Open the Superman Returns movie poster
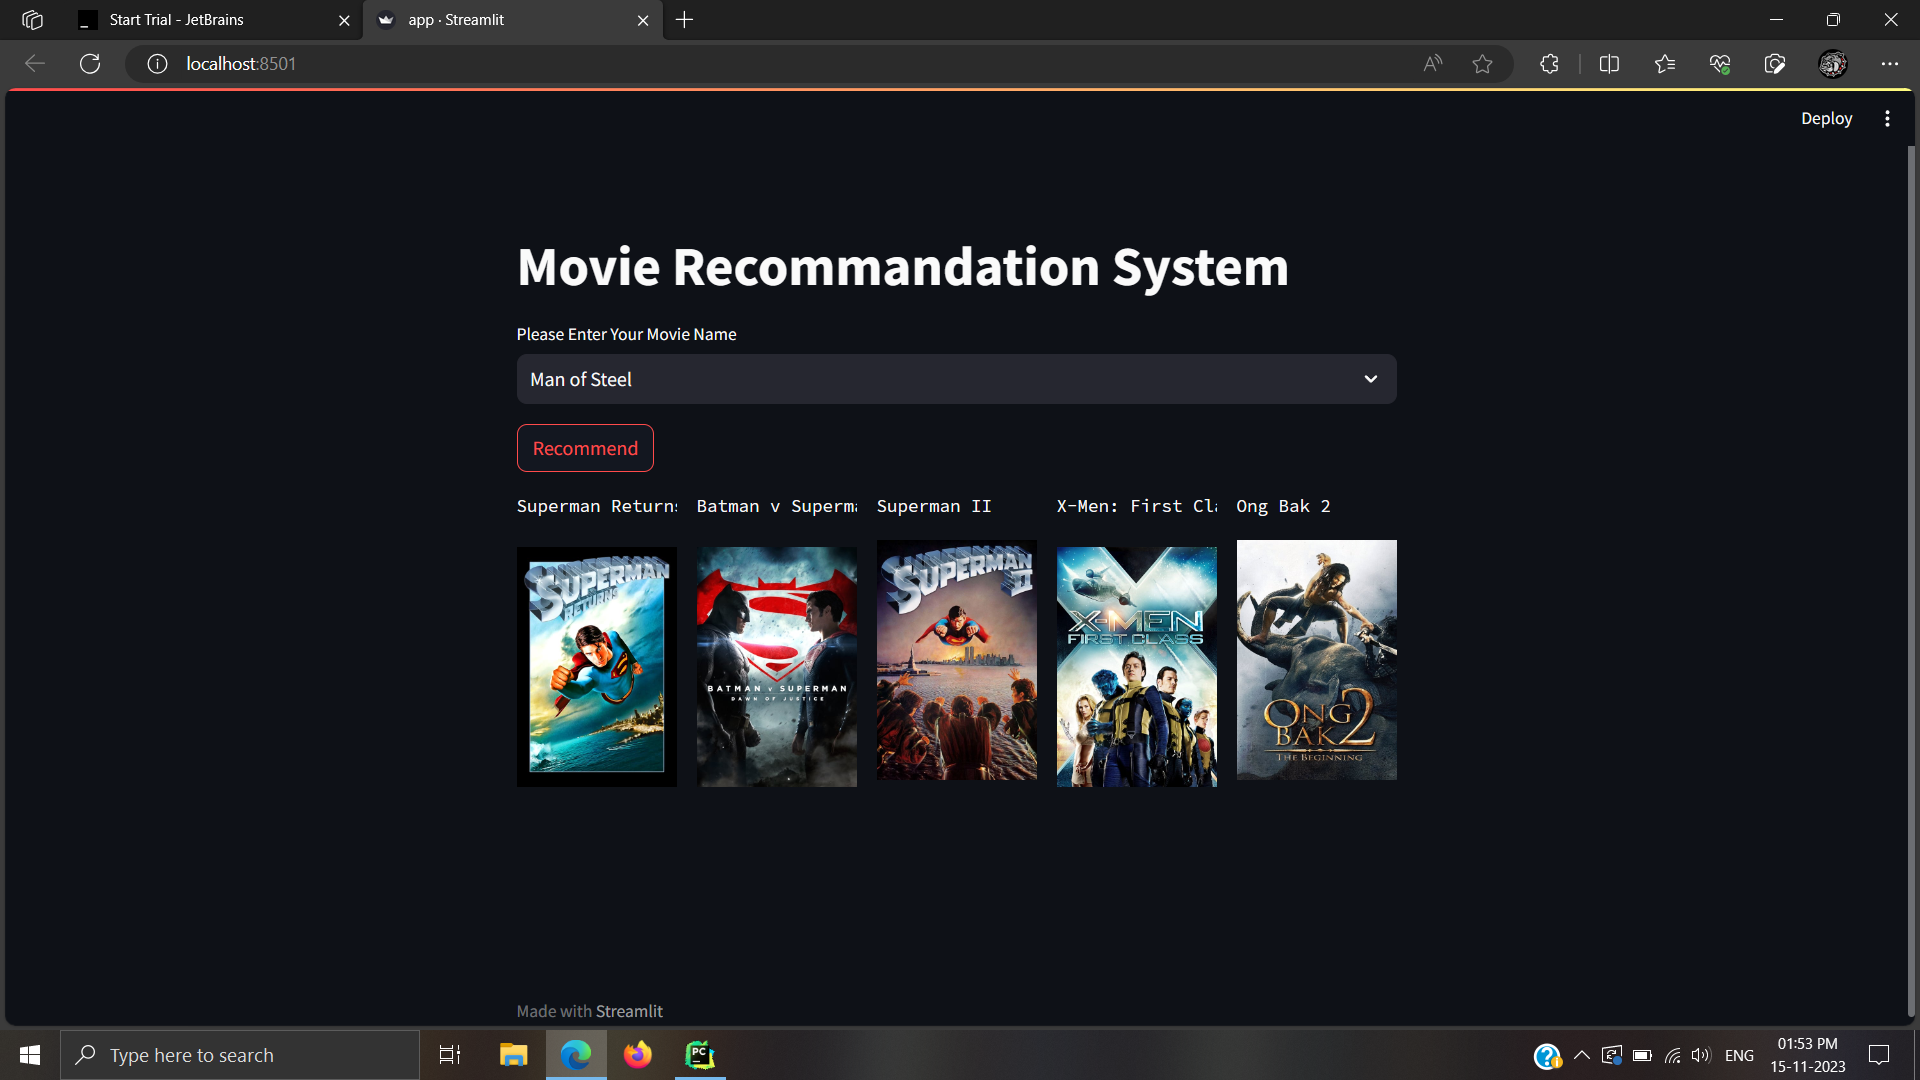The image size is (1920, 1080). click(x=596, y=666)
